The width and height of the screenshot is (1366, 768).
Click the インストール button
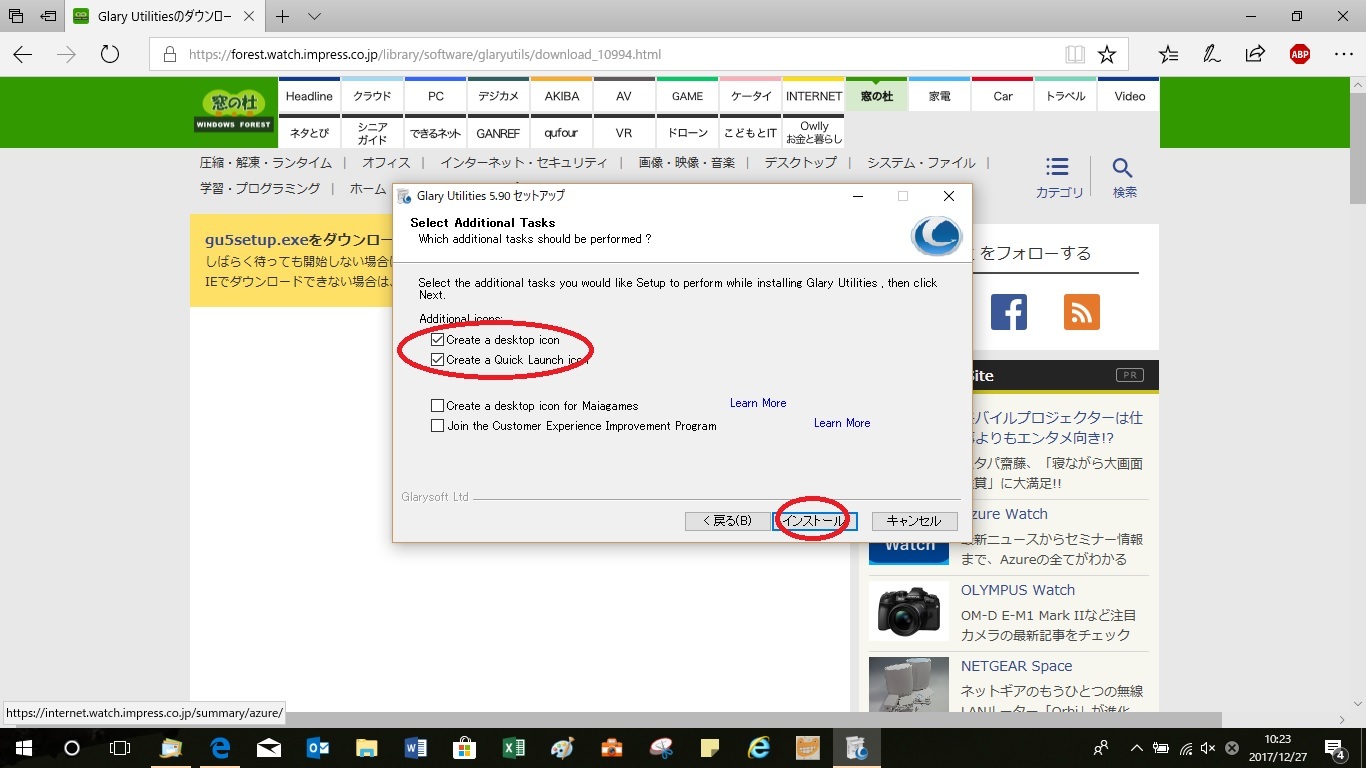(815, 521)
